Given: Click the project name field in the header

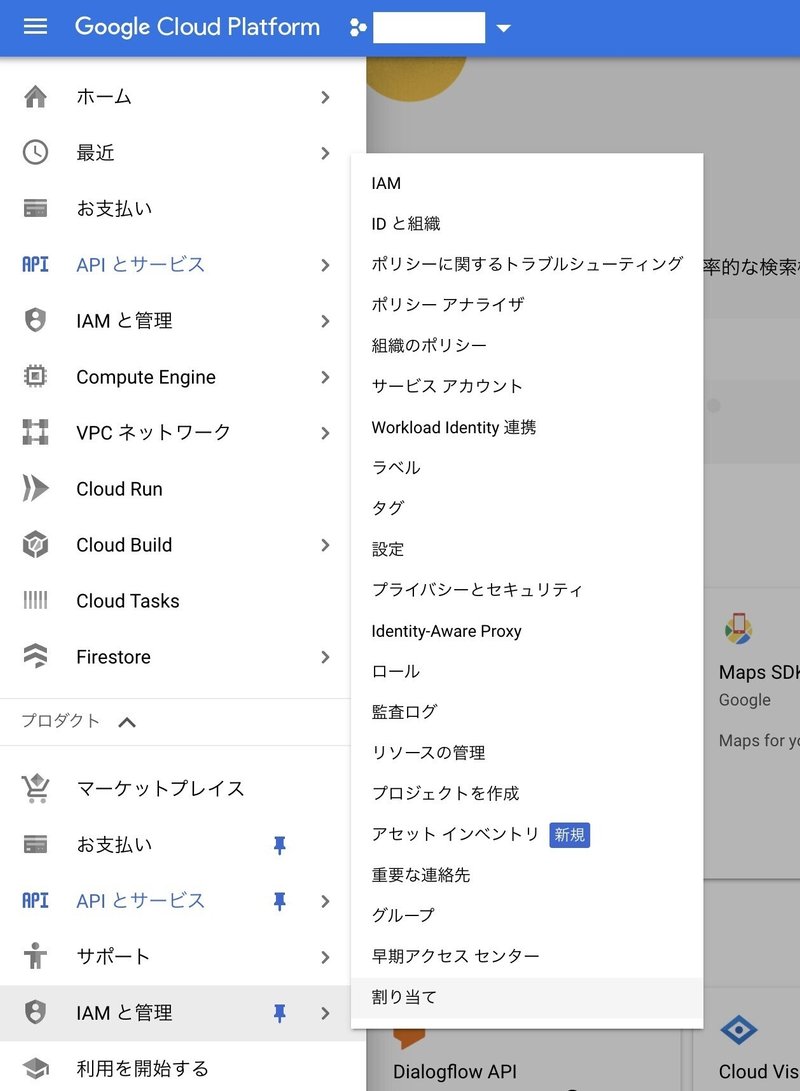Looking at the screenshot, I should 430,27.
